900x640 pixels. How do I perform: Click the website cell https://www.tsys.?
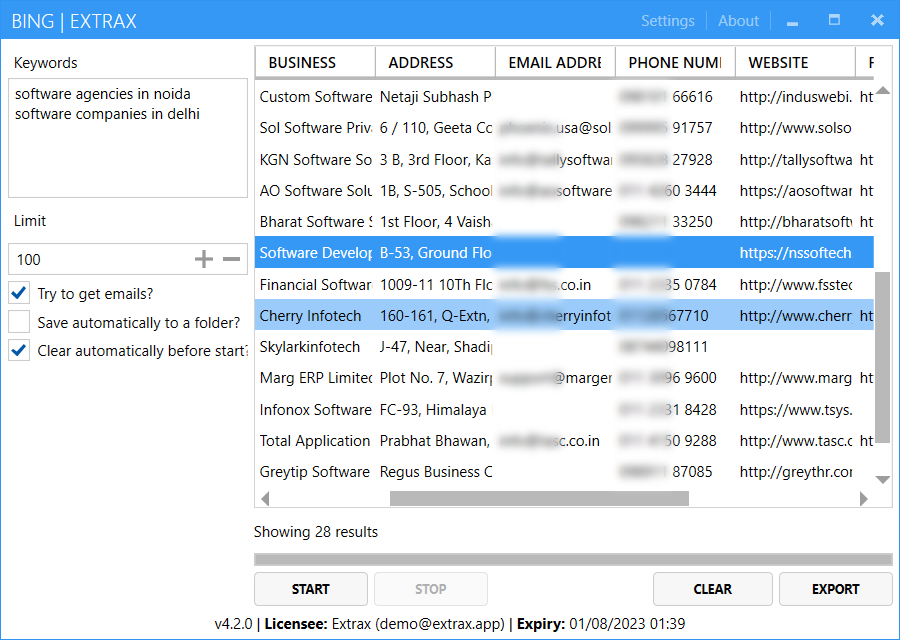(x=796, y=409)
